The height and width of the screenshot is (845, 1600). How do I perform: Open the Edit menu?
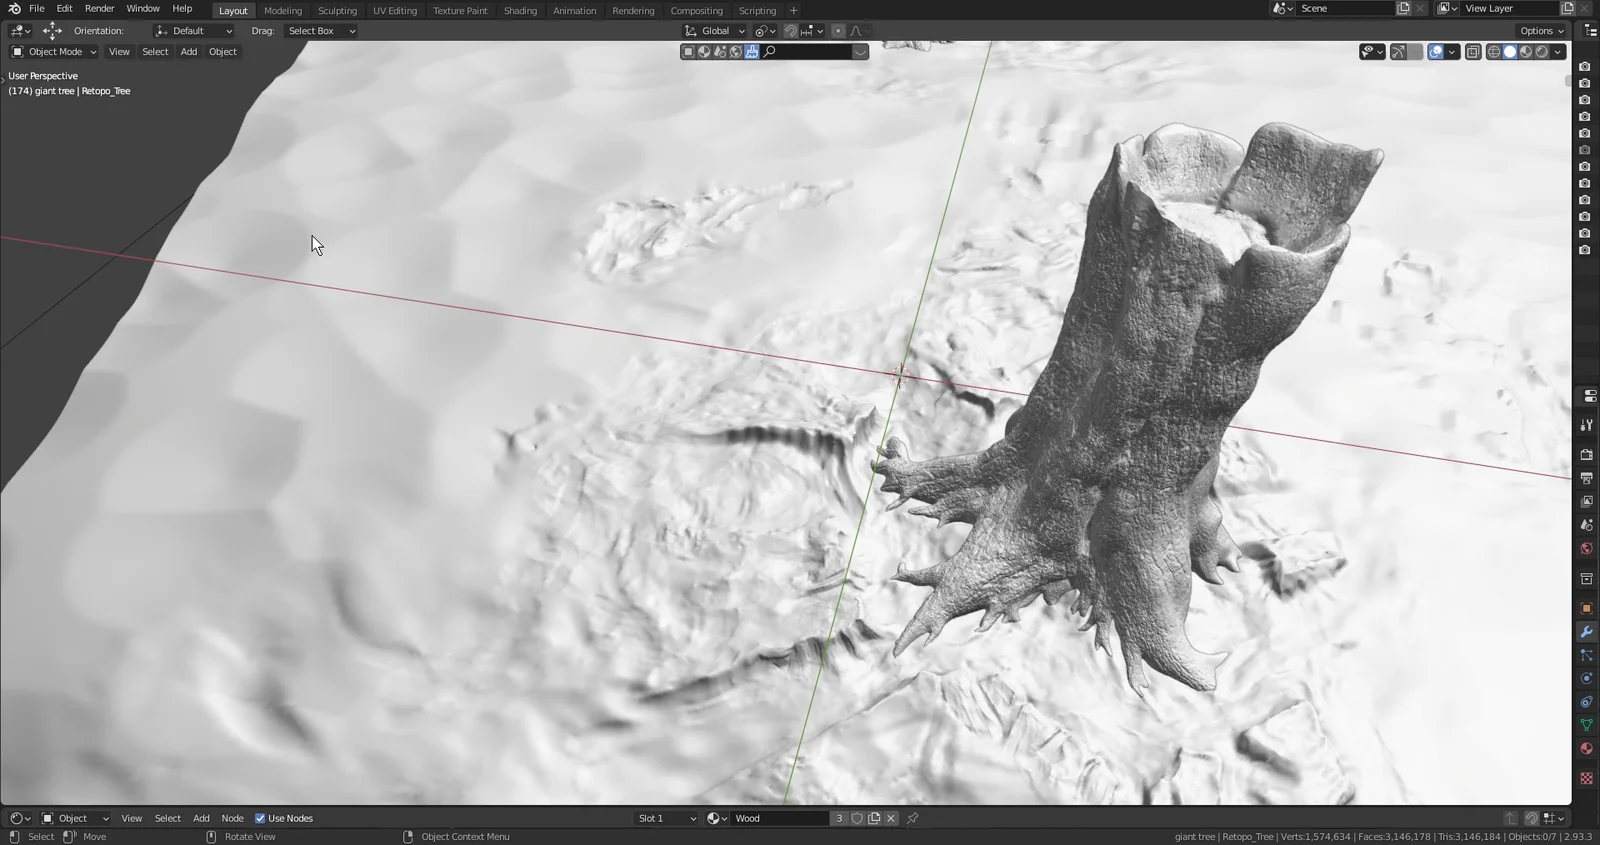[x=64, y=9]
